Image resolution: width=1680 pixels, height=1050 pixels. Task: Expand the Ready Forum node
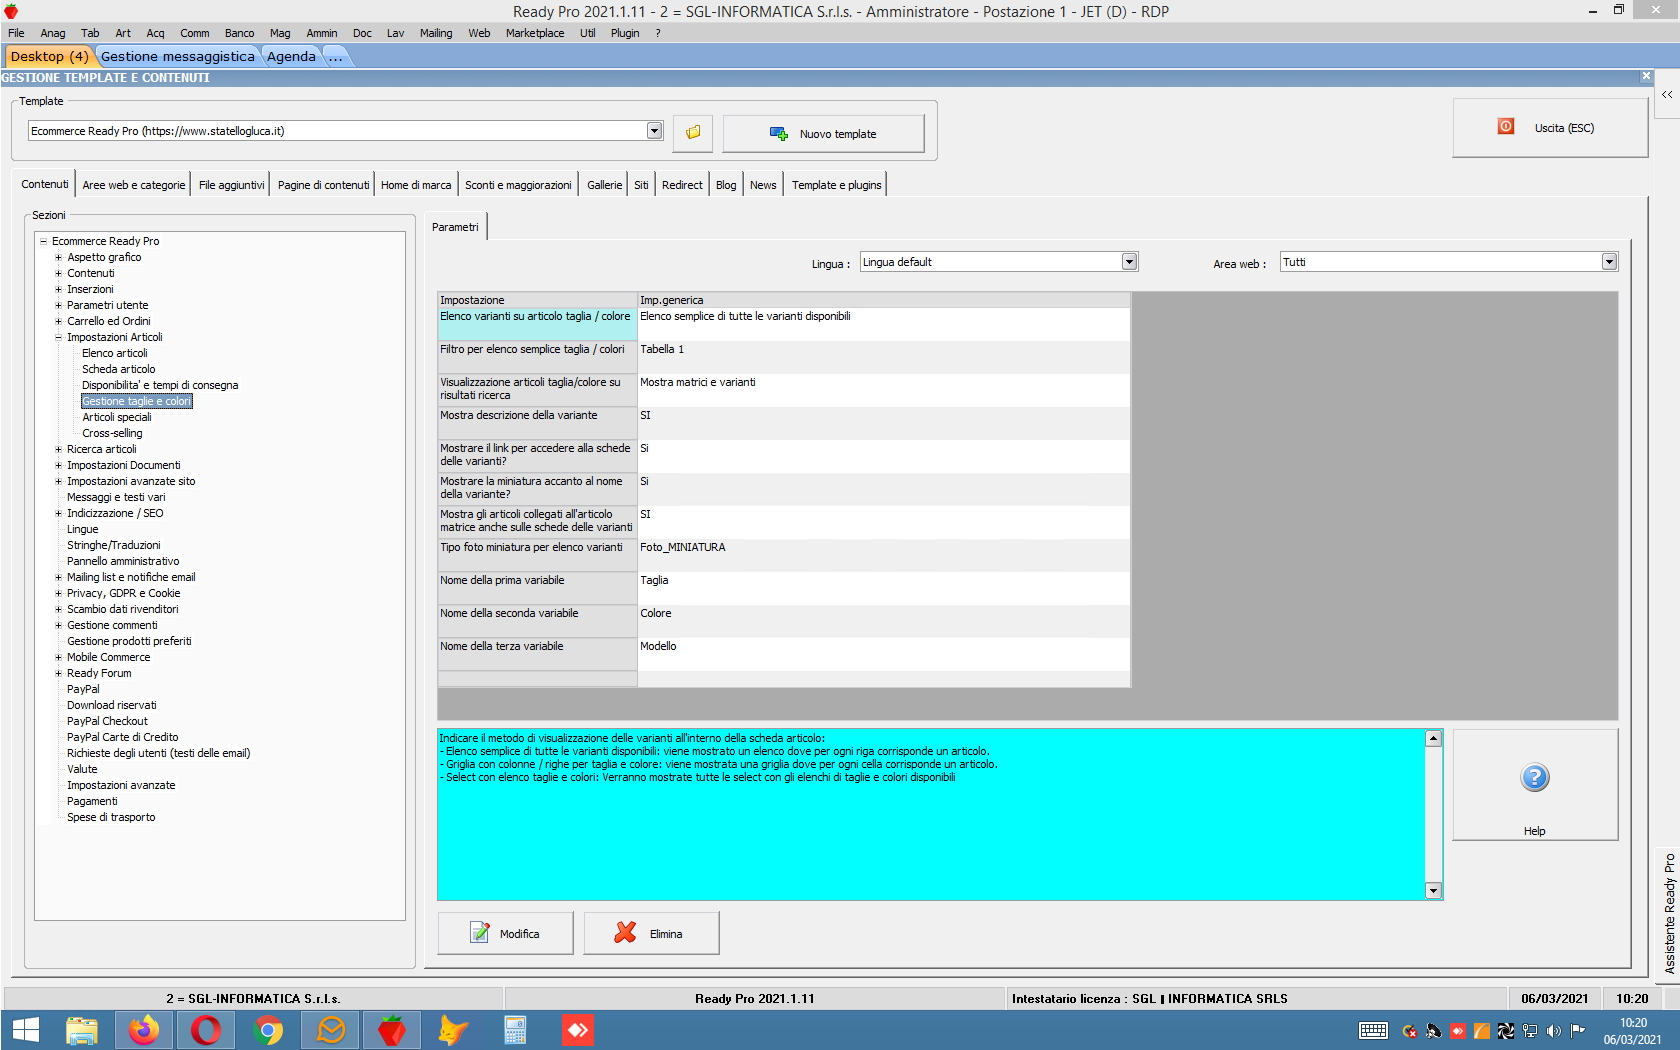point(58,673)
